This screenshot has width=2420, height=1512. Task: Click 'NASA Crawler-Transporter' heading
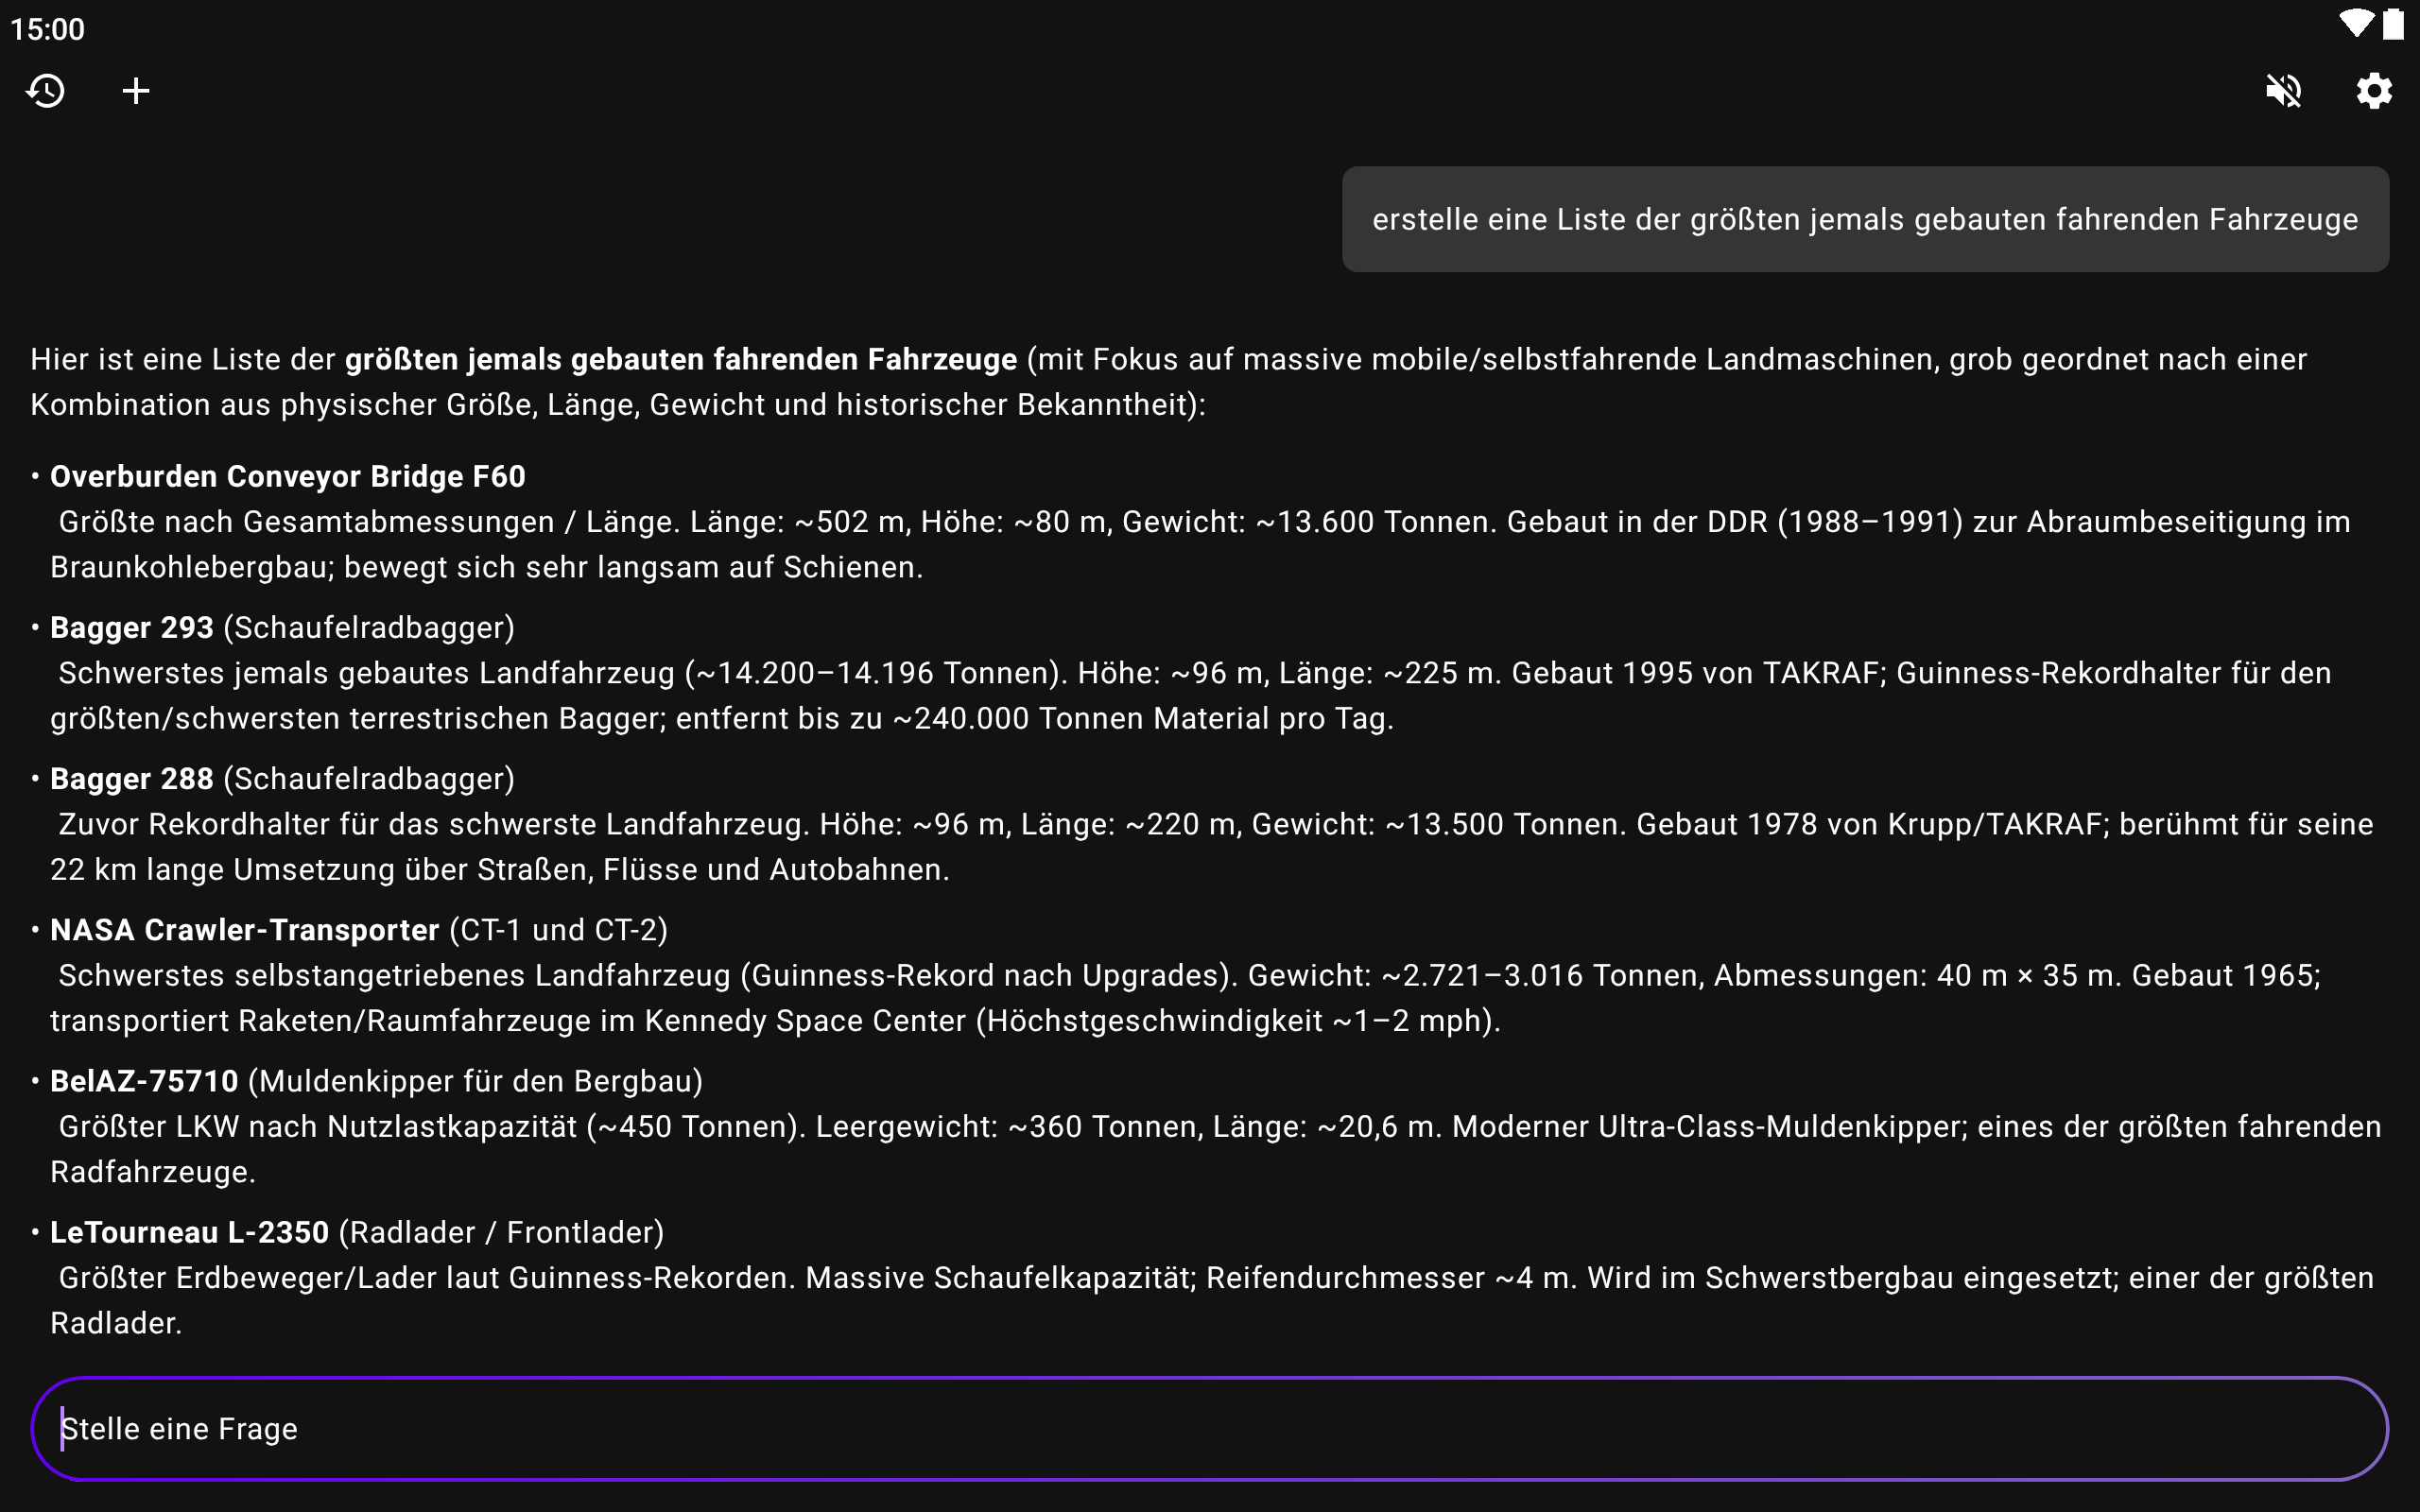244,929
